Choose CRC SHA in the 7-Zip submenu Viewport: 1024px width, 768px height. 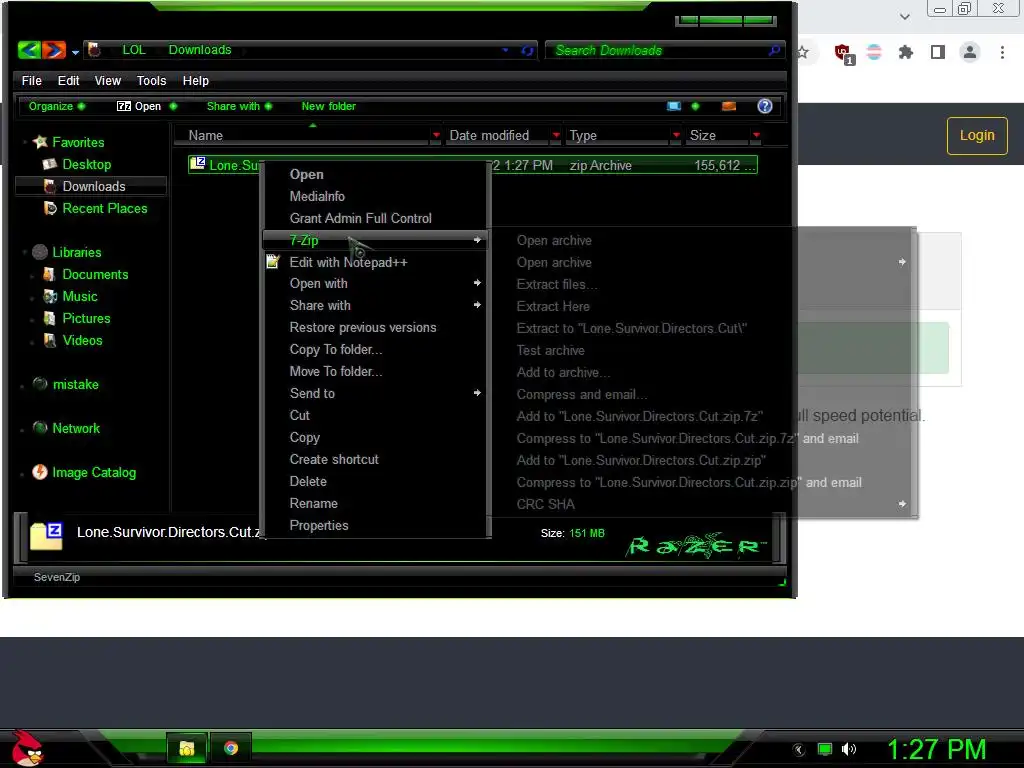click(x=545, y=504)
